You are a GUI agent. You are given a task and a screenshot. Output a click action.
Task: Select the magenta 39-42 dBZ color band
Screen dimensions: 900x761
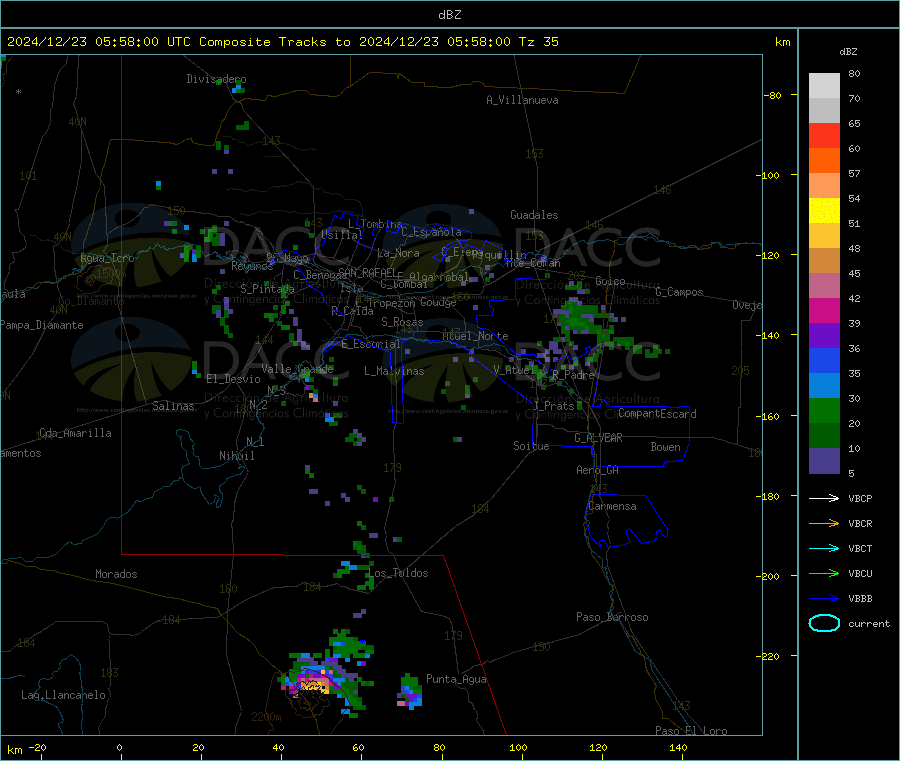[824, 310]
